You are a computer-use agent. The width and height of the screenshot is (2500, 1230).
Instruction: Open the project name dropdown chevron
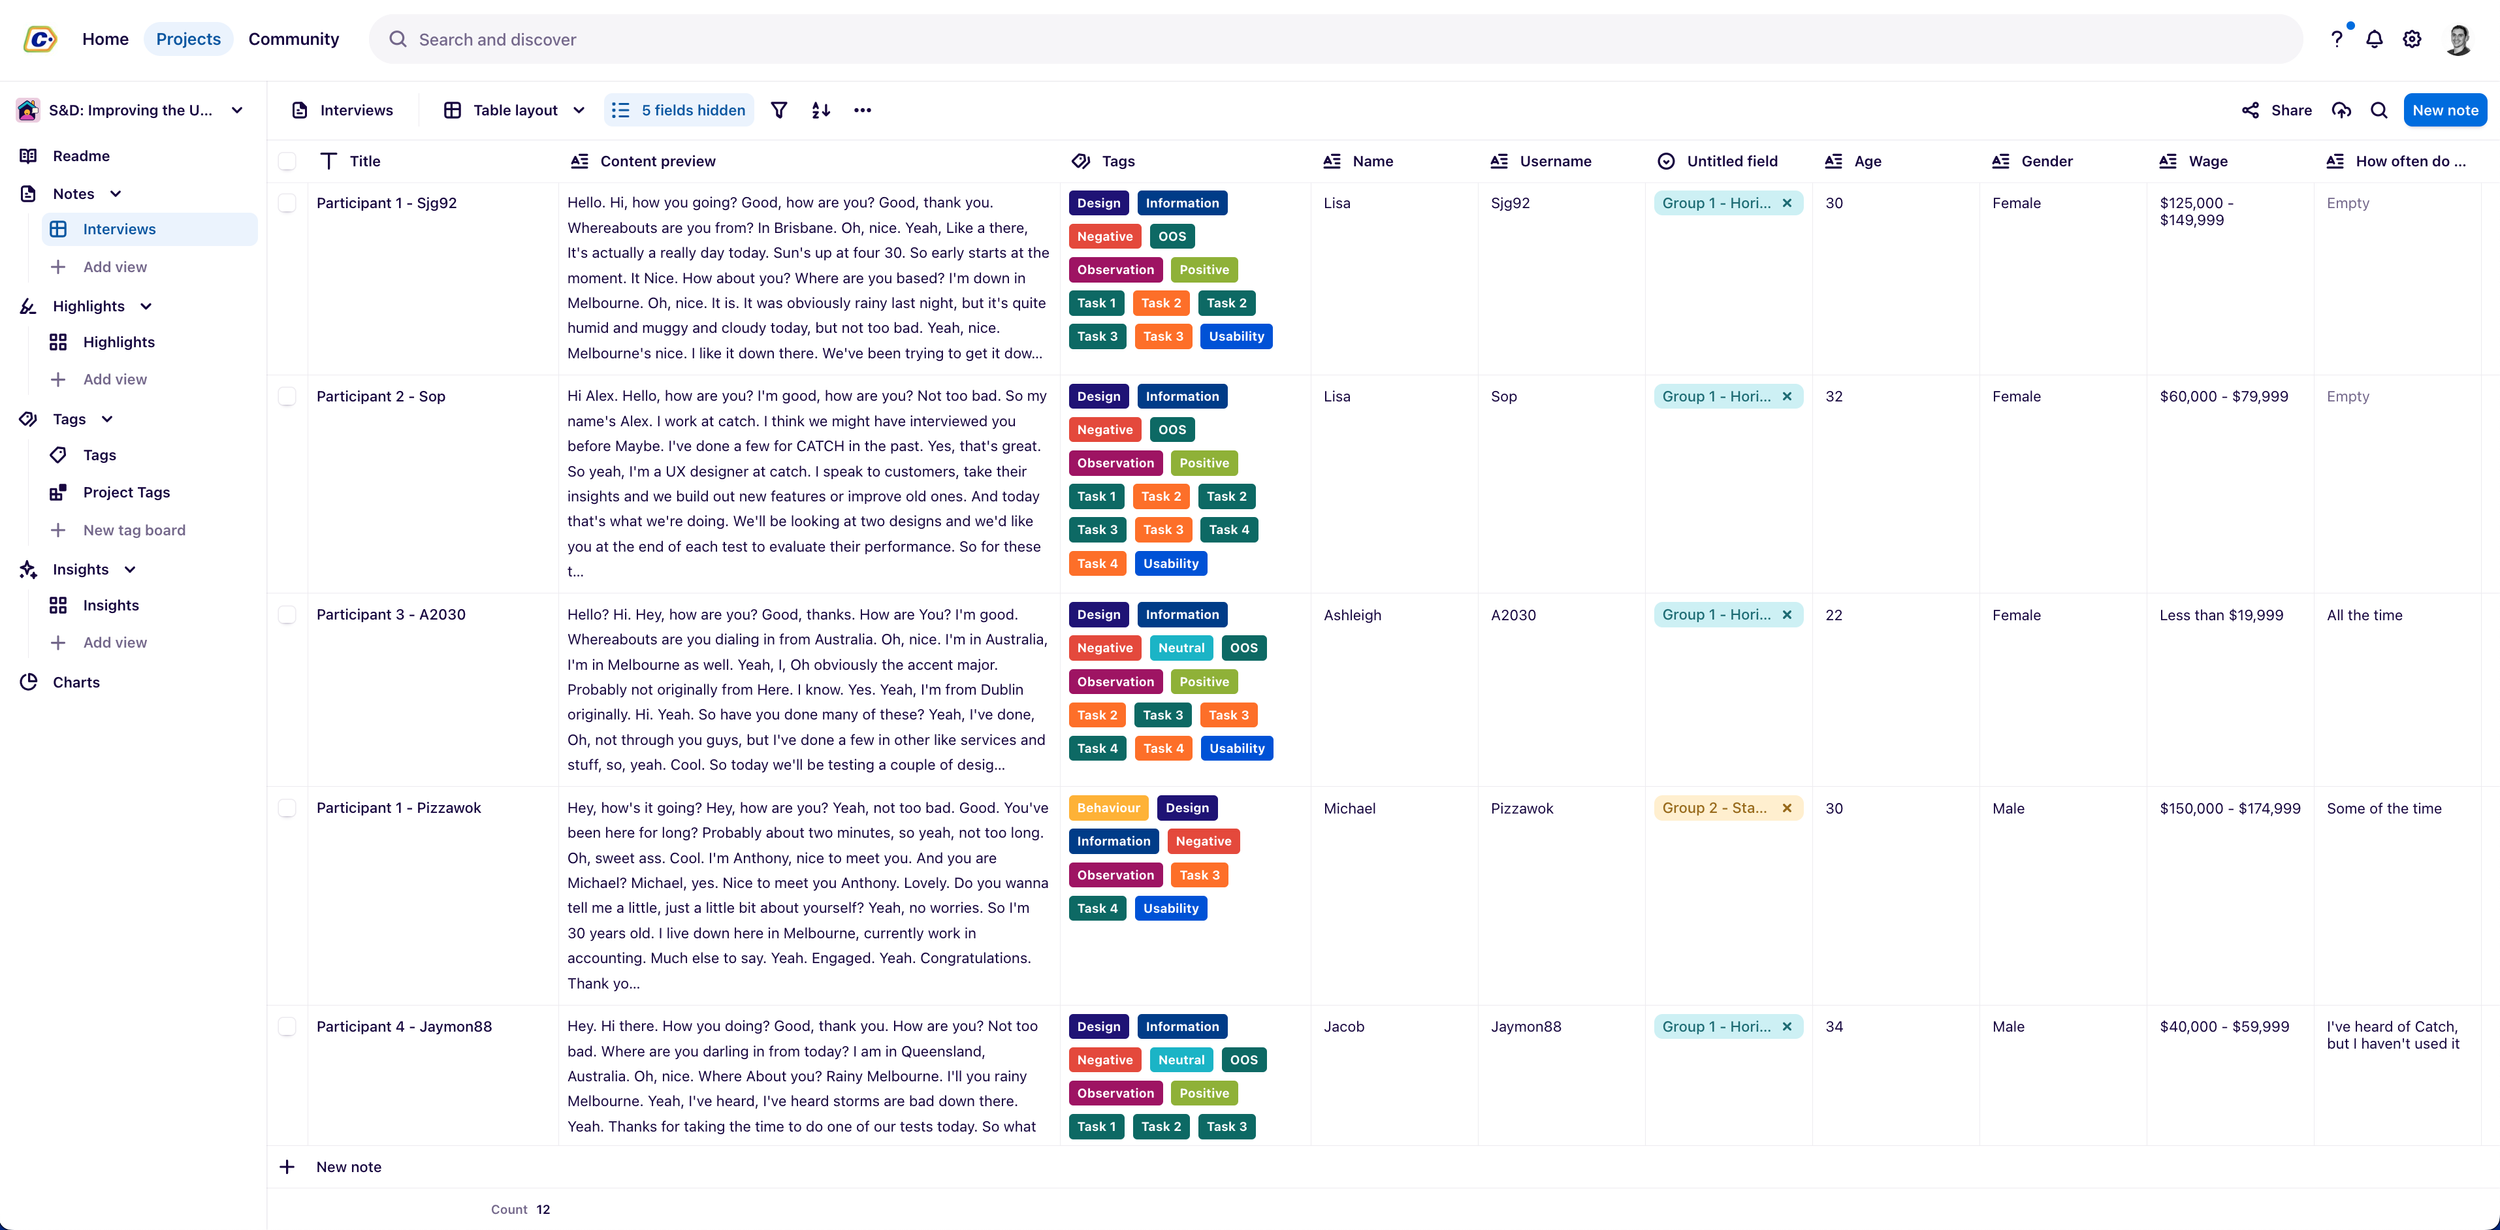tap(237, 110)
